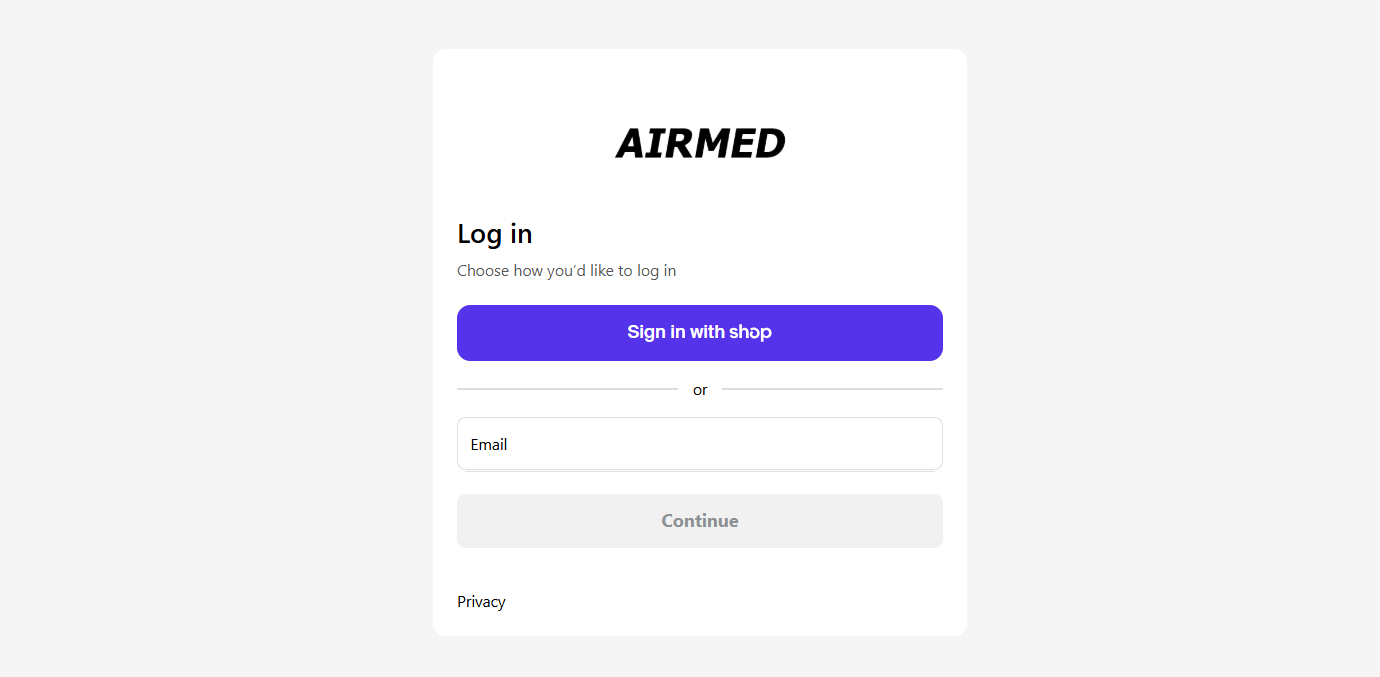
Task: Choose the purple Shop sign-in option
Action: click(x=699, y=333)
